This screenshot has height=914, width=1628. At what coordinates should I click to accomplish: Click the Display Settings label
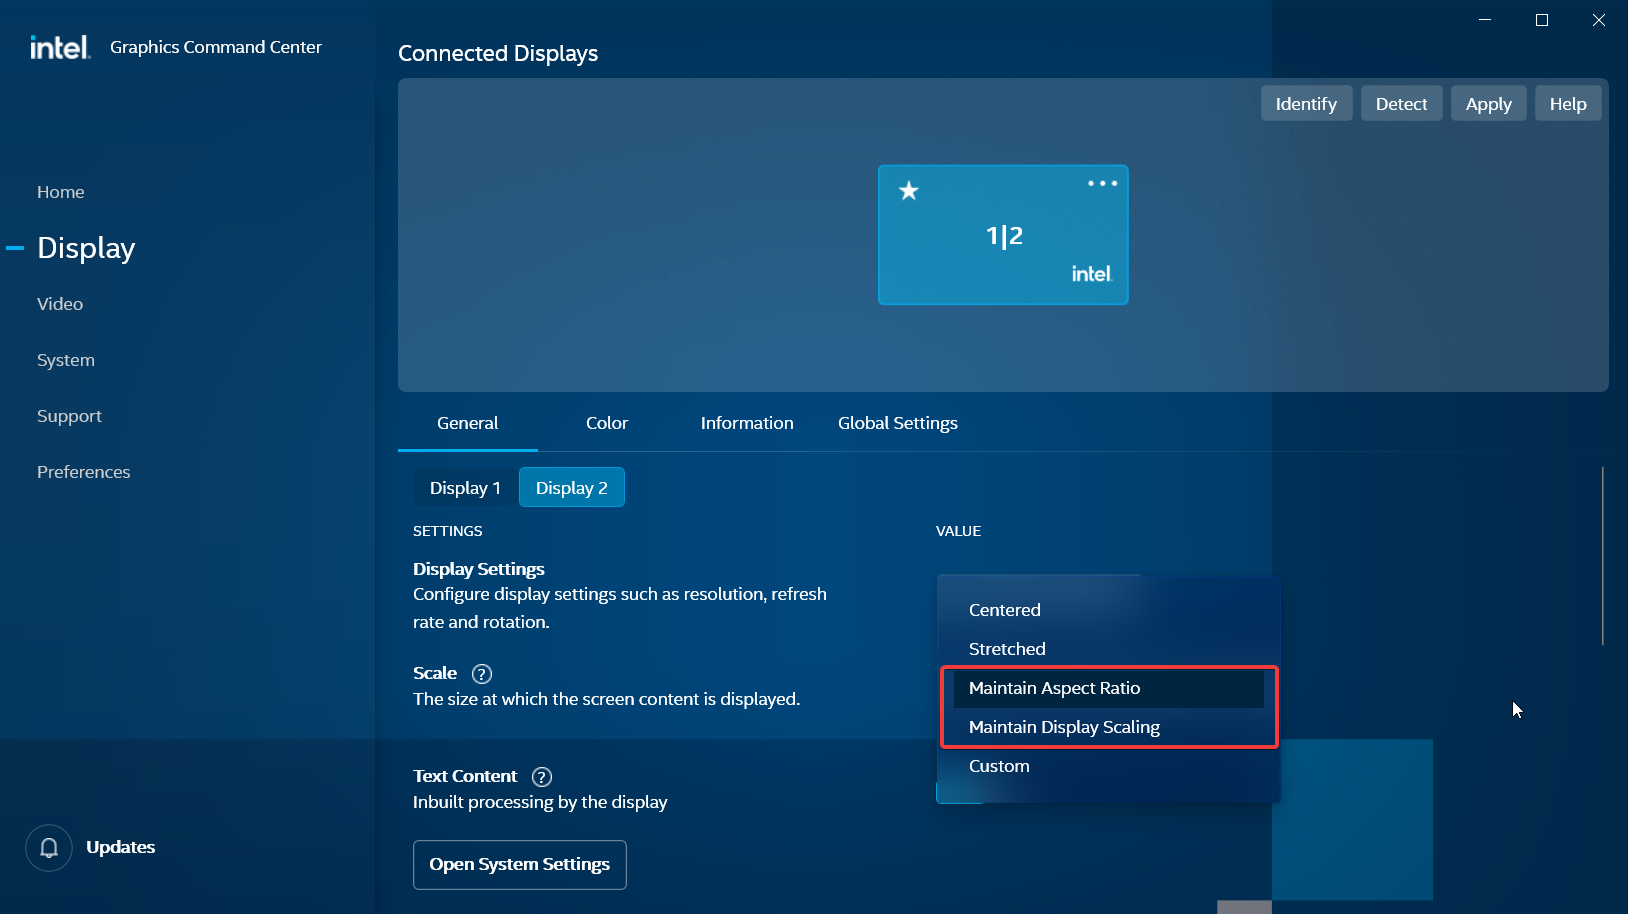(x=479, y=569)
